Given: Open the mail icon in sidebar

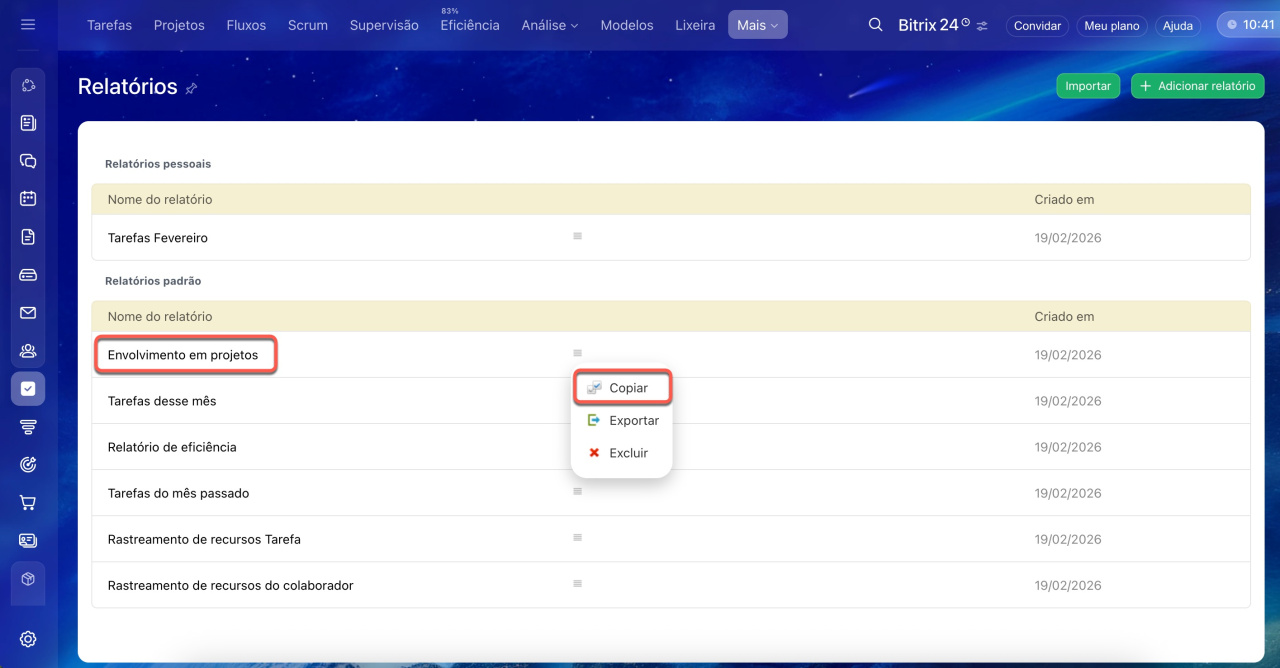Looking at the screenshot, I should (x=28, y=313).
